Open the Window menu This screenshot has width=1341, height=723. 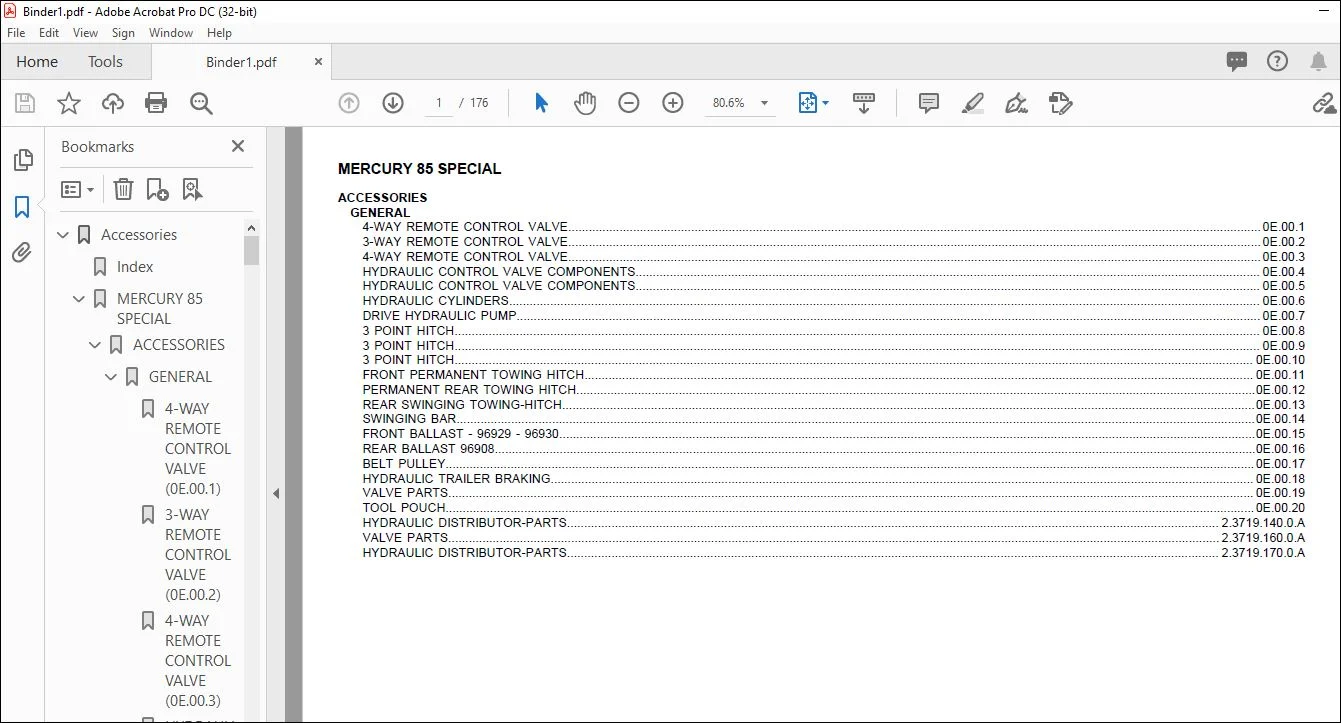171,33
